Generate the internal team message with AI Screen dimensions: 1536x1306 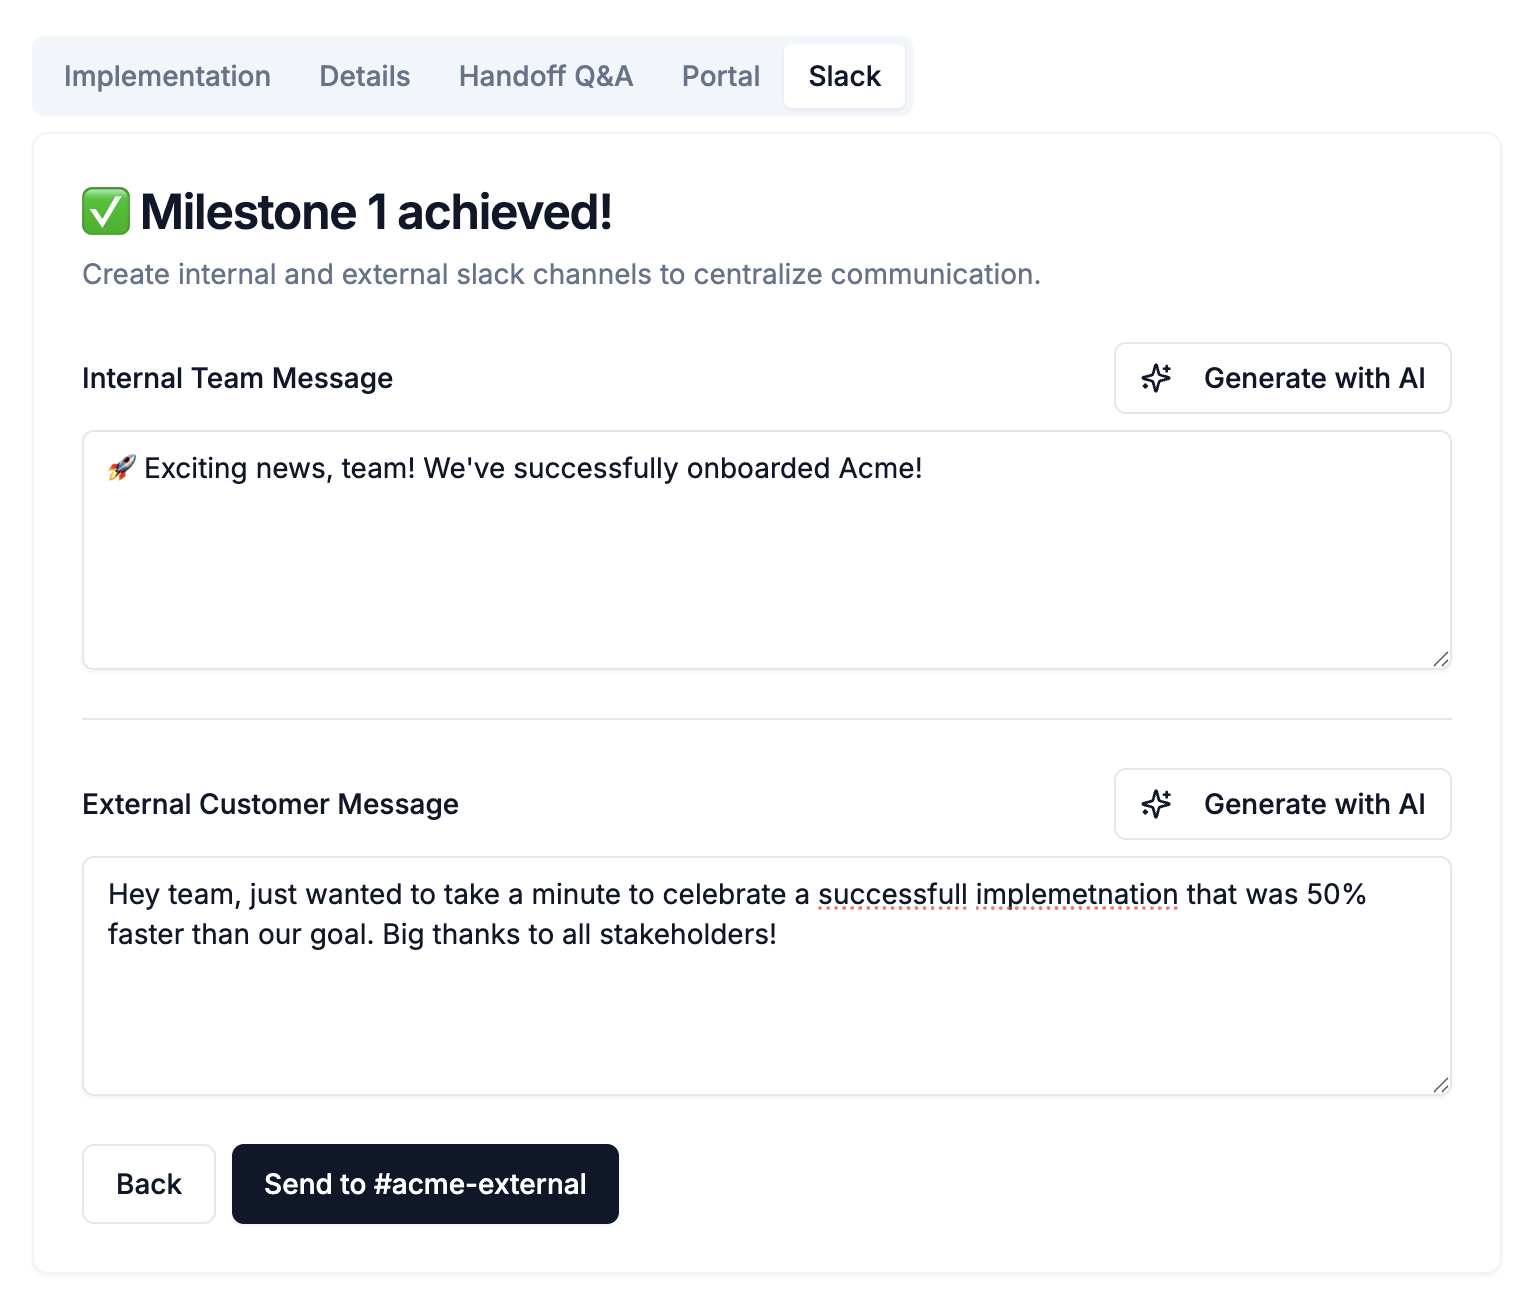(1282, 378)
